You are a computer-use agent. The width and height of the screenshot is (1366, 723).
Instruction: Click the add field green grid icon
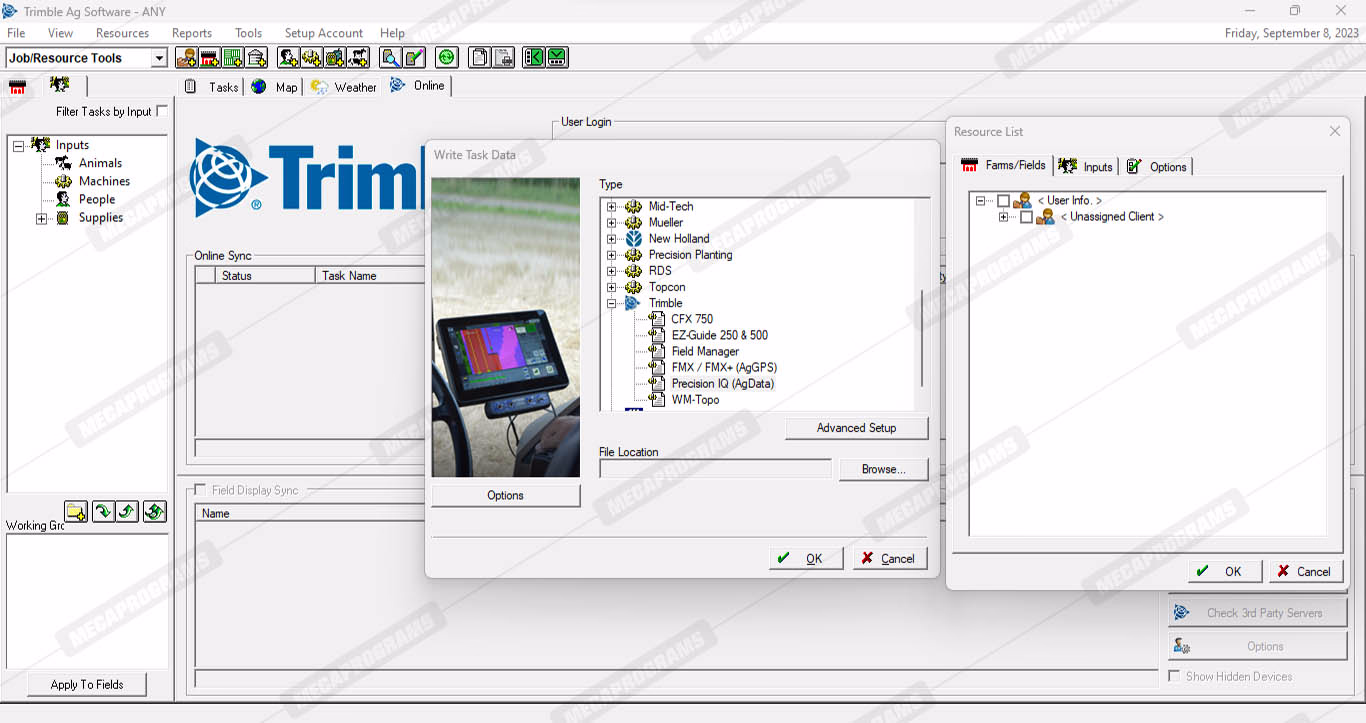coord(232,58)
